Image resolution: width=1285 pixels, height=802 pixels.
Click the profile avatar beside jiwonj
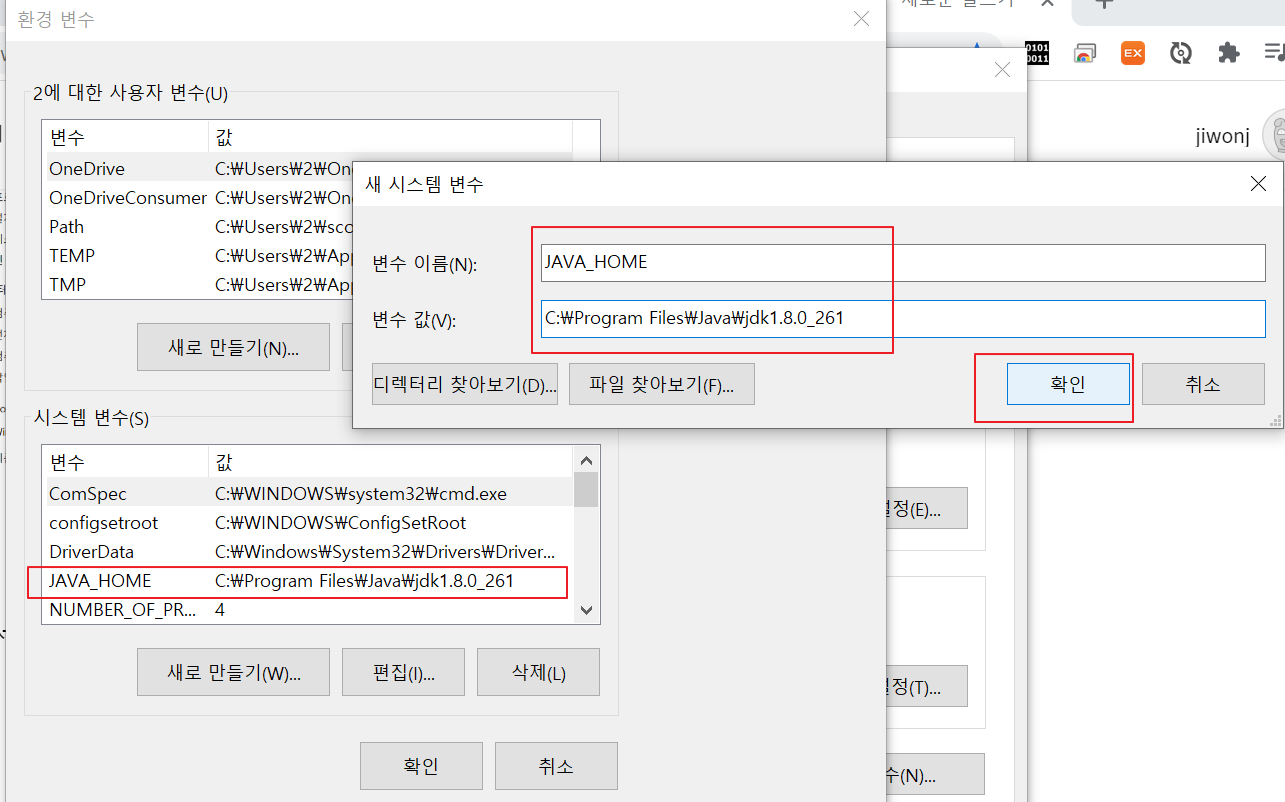click(1275, 135)
